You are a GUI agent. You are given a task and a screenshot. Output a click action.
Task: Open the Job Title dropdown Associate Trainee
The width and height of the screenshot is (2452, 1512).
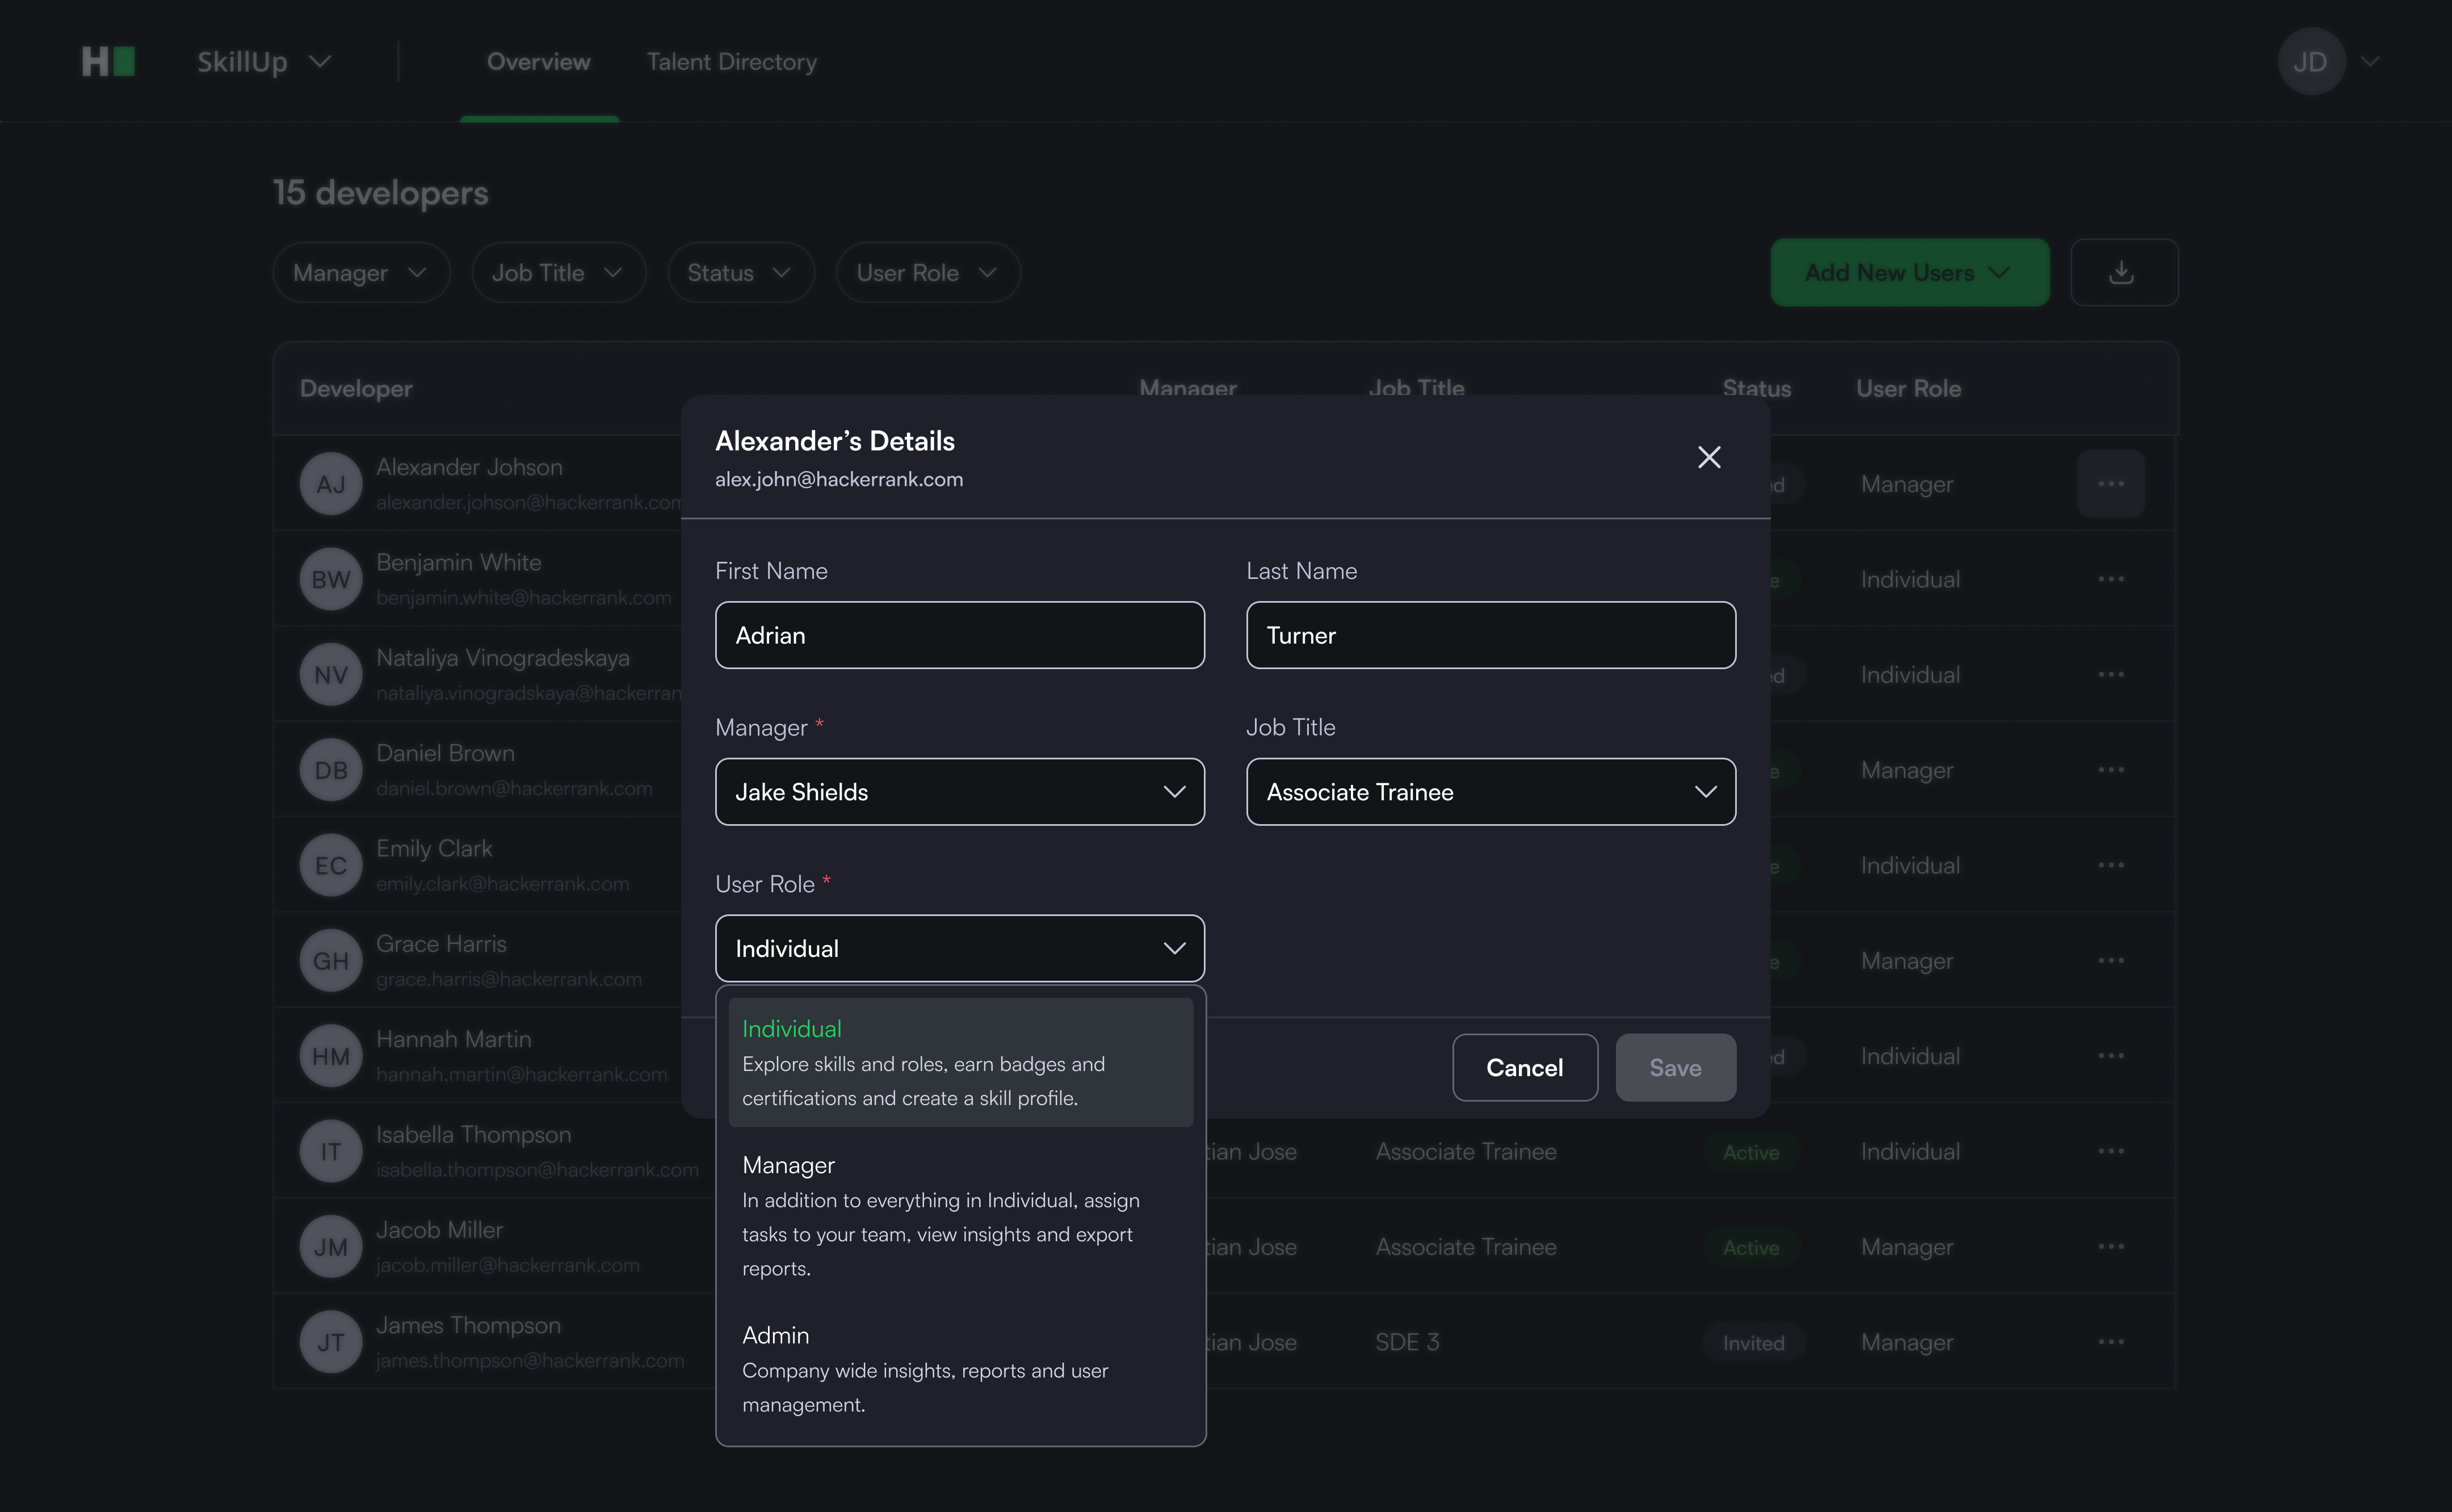pyautogui.click(x=1490, y=792)
